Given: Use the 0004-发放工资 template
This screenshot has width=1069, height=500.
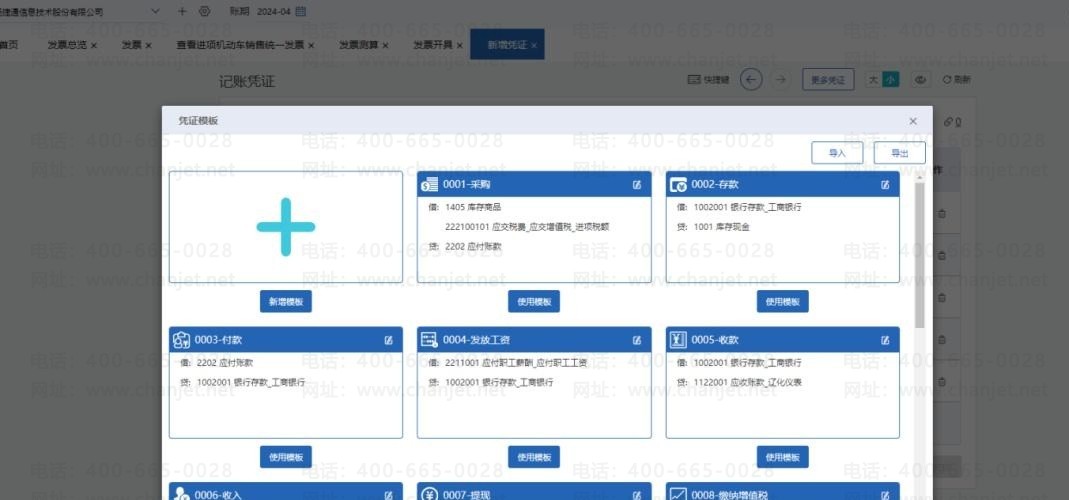Looking at the screenshot, I should pos(534,457).
